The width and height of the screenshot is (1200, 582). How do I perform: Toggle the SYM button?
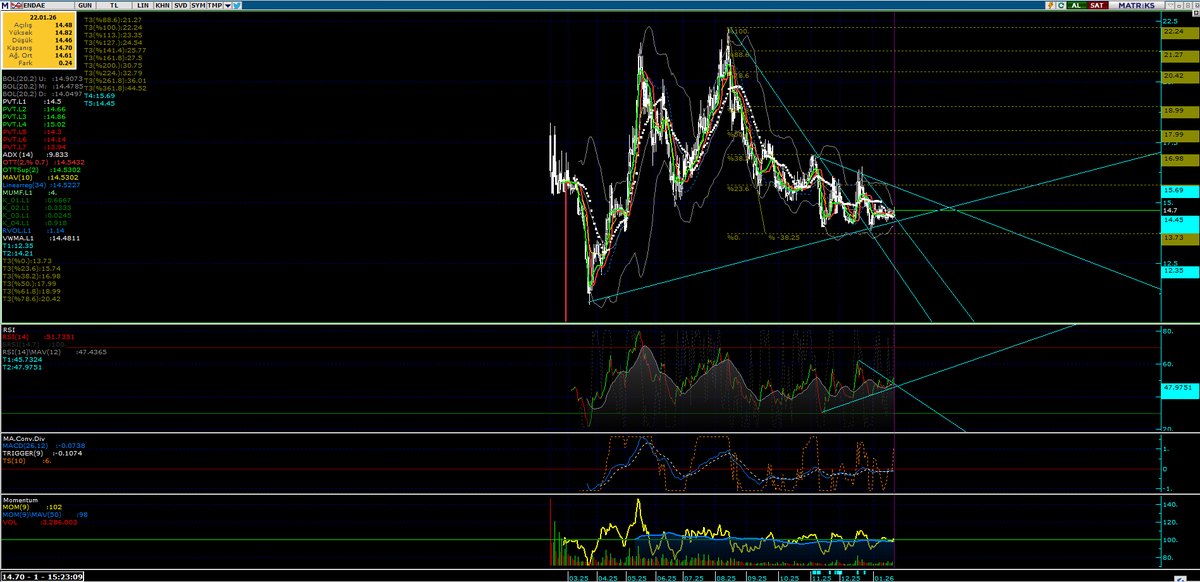point(197,5)
